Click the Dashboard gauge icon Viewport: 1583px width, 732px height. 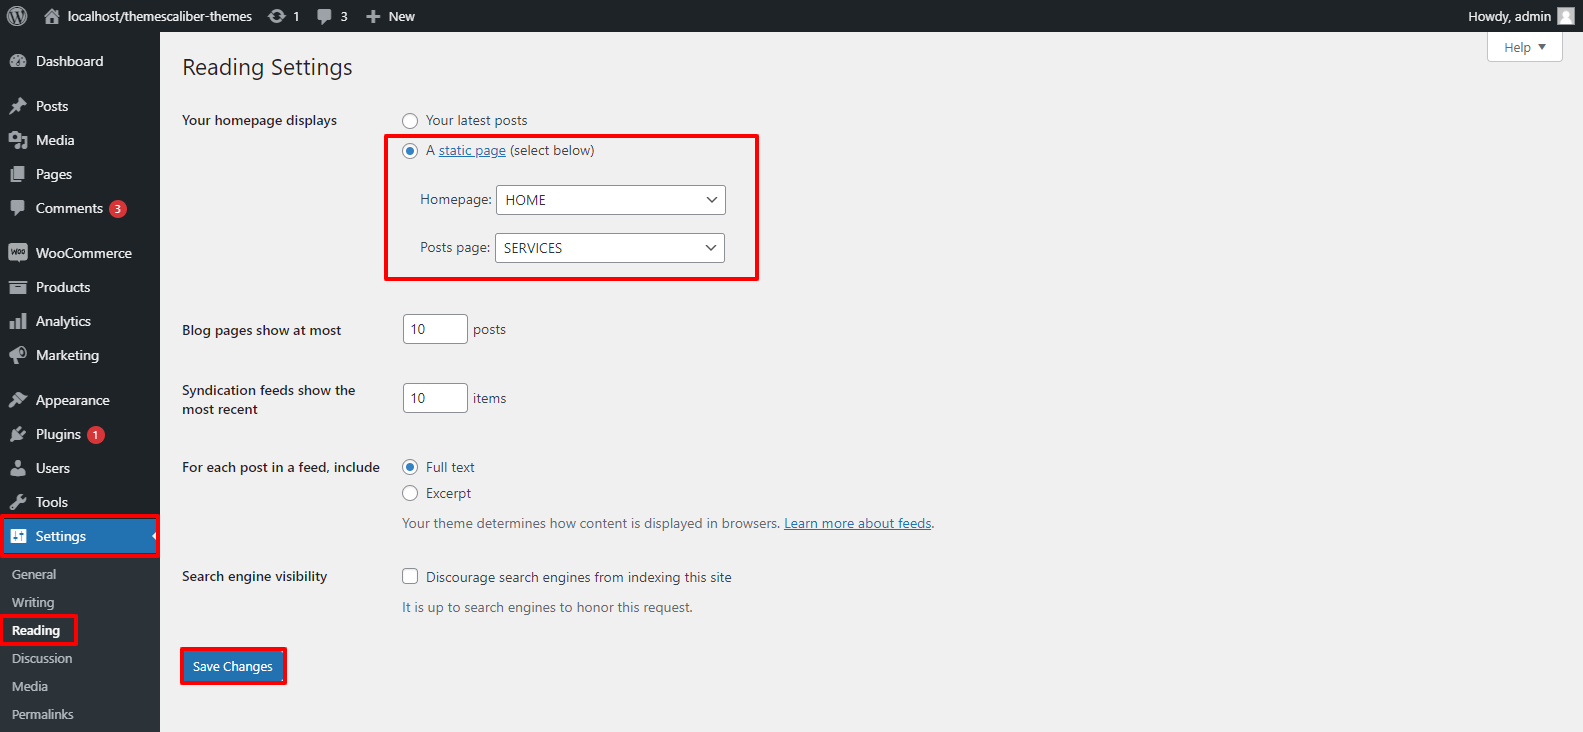pos(18,61)
